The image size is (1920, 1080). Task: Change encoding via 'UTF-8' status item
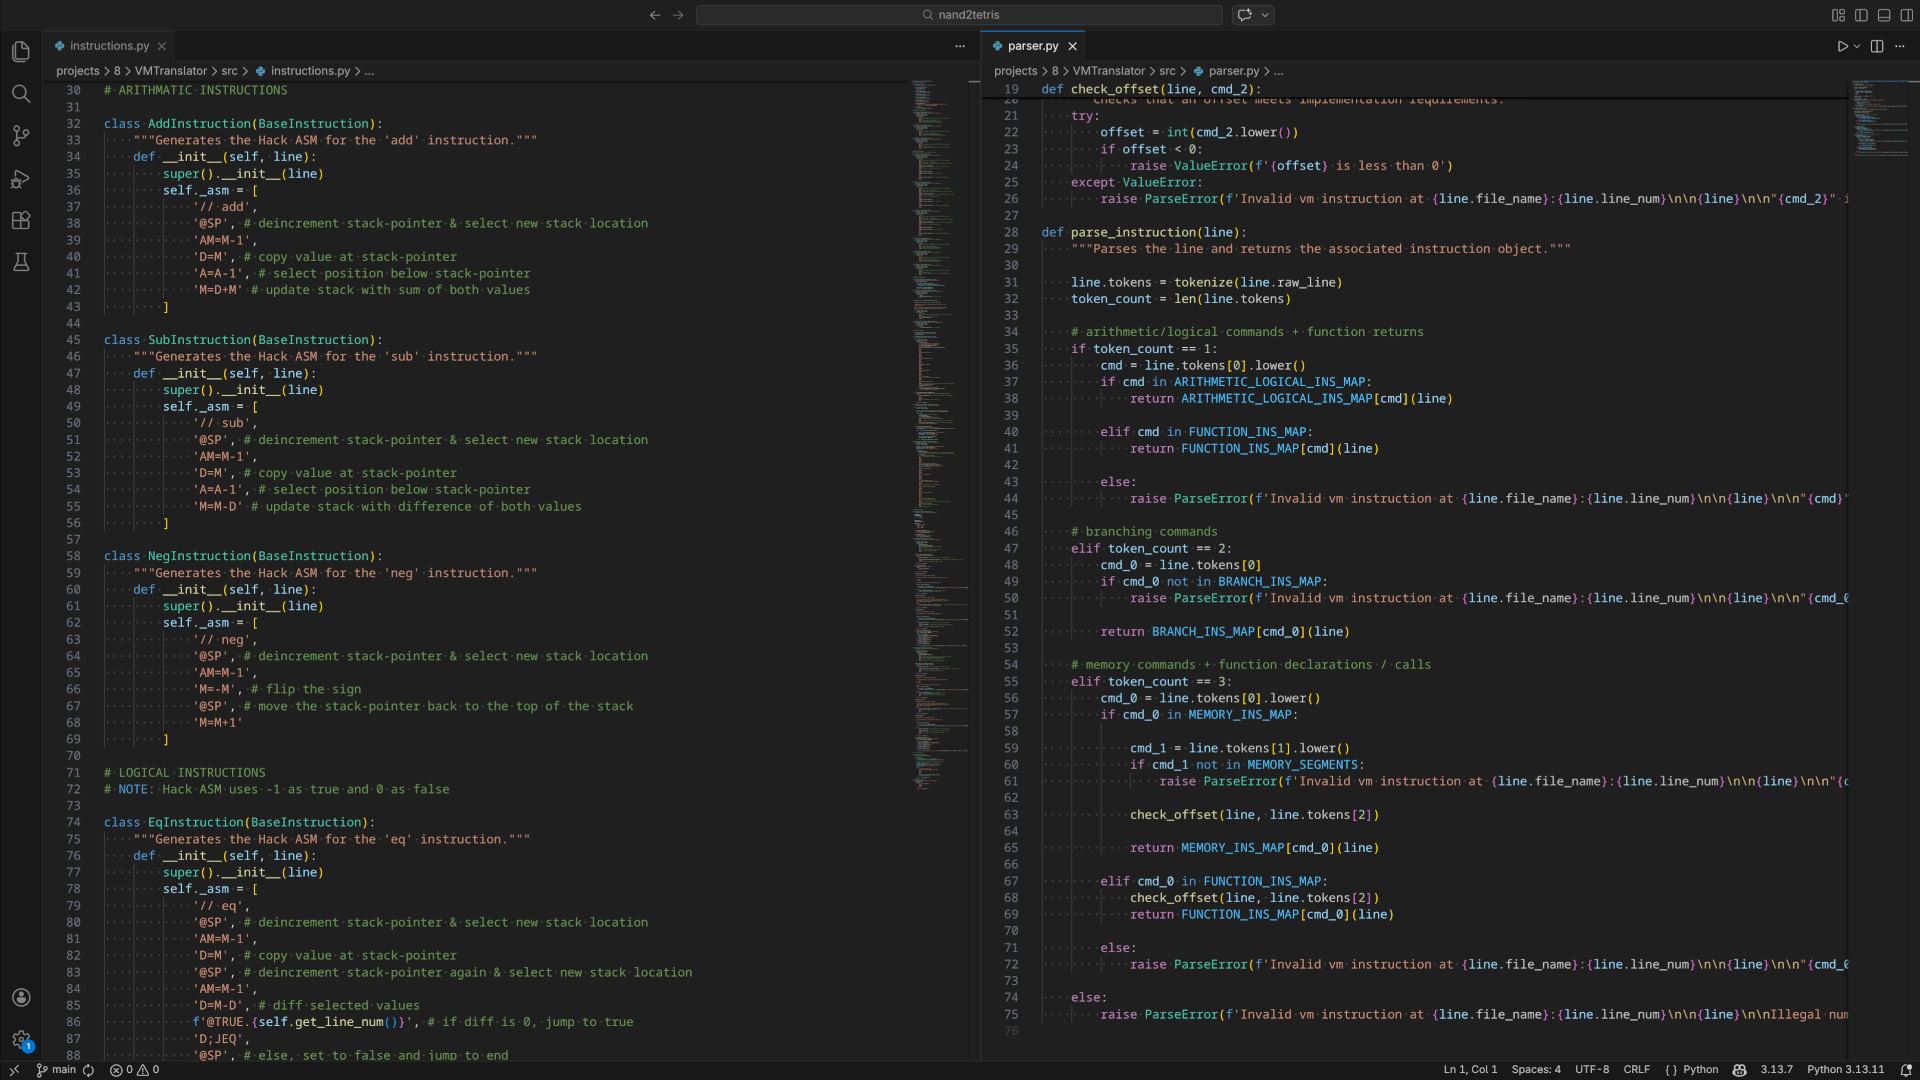[1592, 1070]
